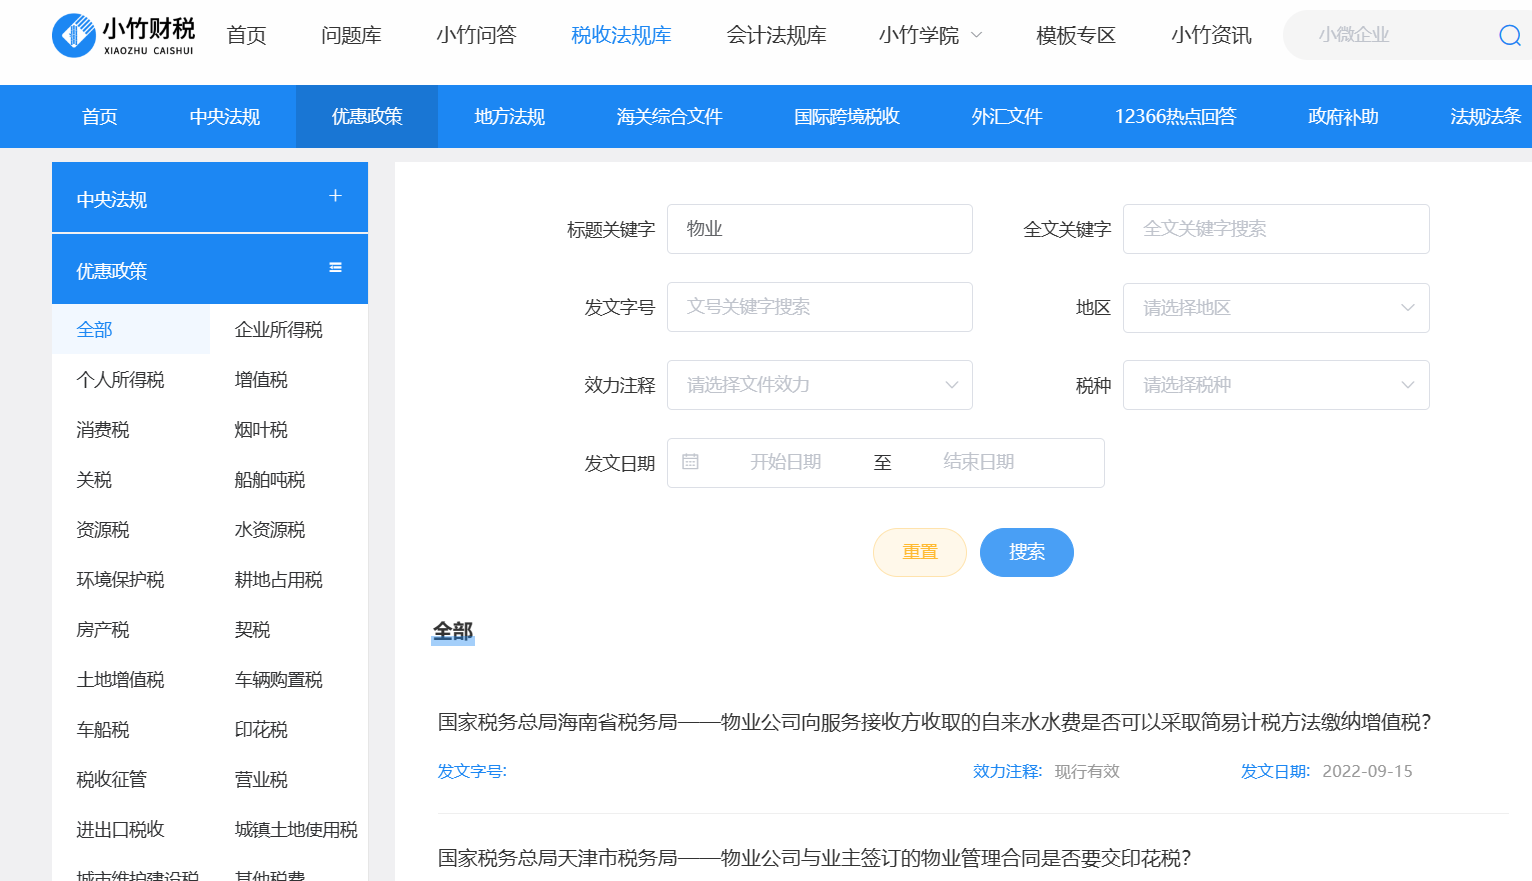Expand 中央法规 section with plus icon
Screen dimensions: 1532x881
click(335, 196)
